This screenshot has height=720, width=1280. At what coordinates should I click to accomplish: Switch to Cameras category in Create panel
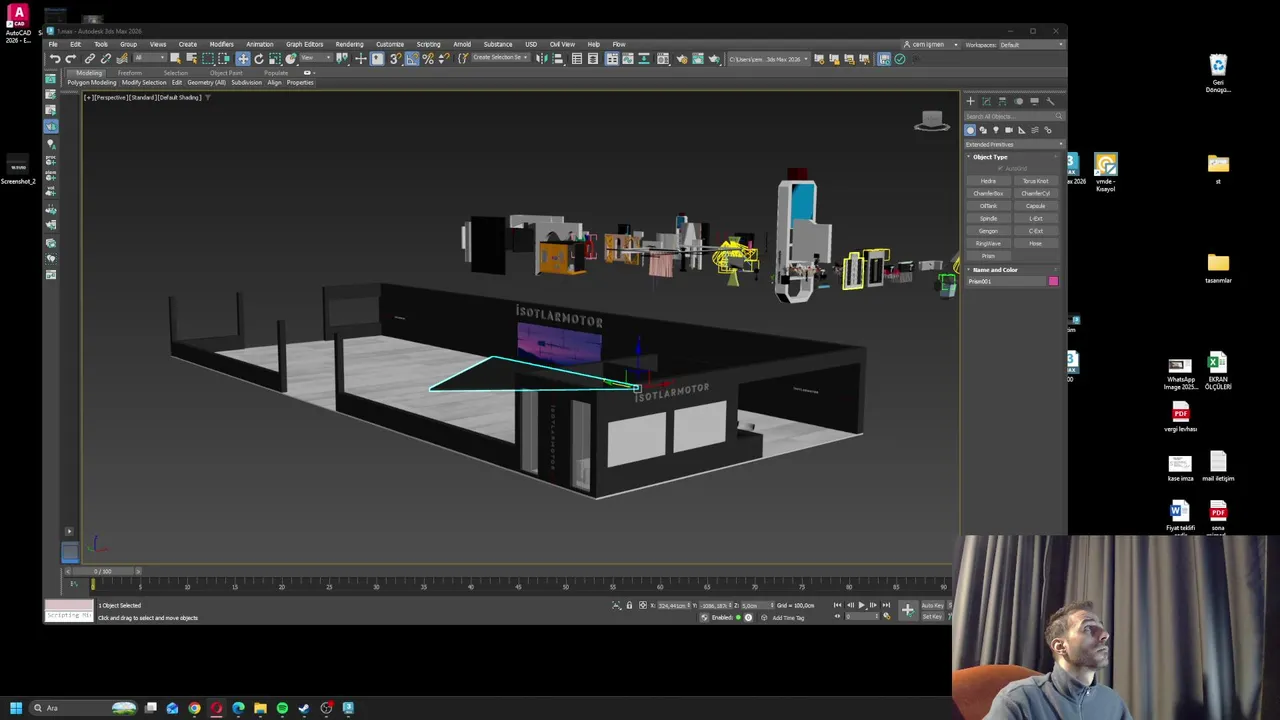[1008, 130]
